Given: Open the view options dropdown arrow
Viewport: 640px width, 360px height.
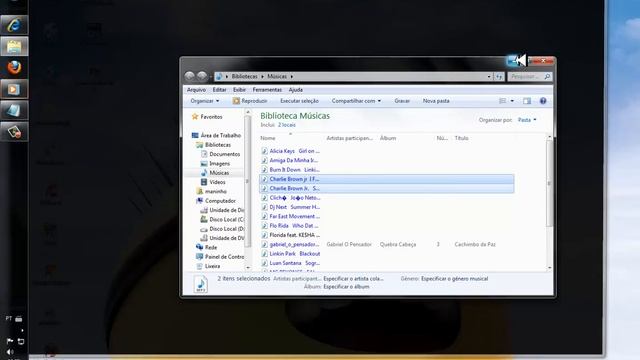Looking at the screenshot, I should click(512, 101).
